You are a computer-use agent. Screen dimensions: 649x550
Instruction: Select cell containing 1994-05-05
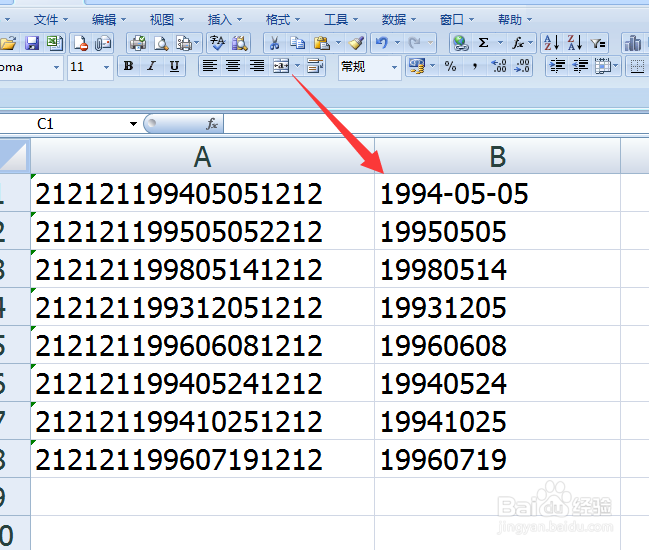(497, 193)
